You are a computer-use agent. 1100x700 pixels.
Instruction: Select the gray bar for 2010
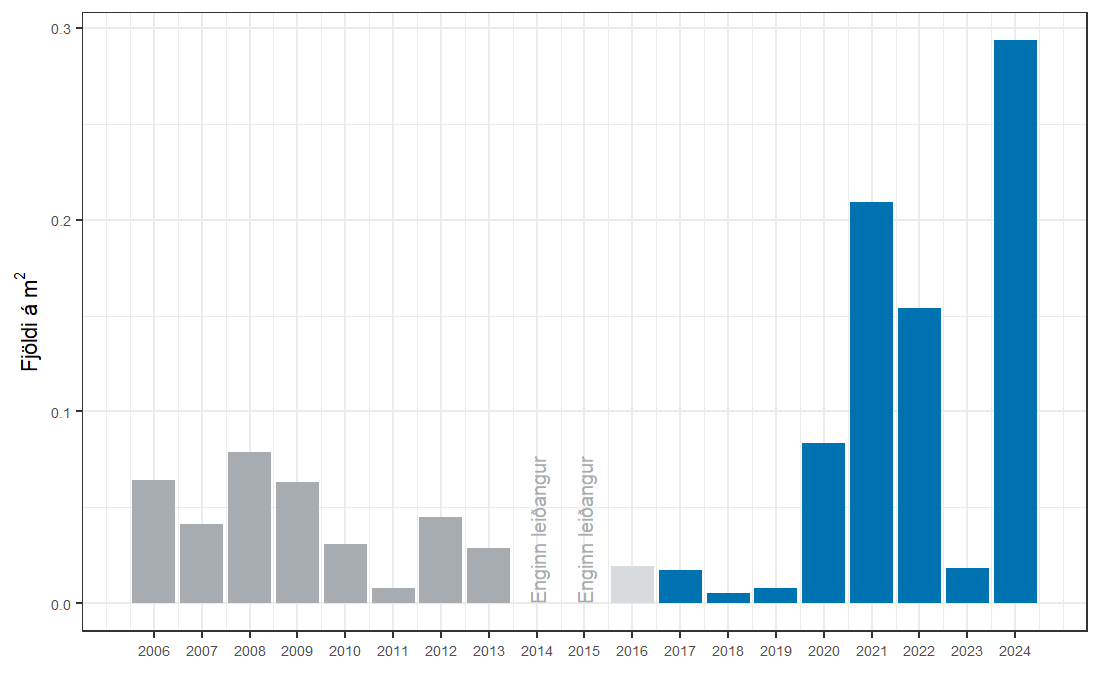(x=345, y=573)
